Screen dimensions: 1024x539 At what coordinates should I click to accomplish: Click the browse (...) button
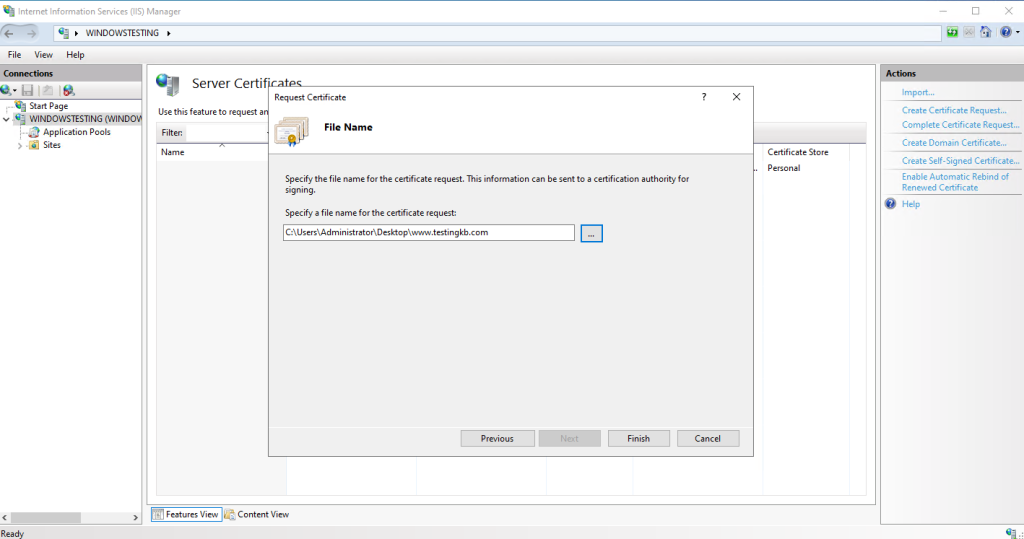591,233
